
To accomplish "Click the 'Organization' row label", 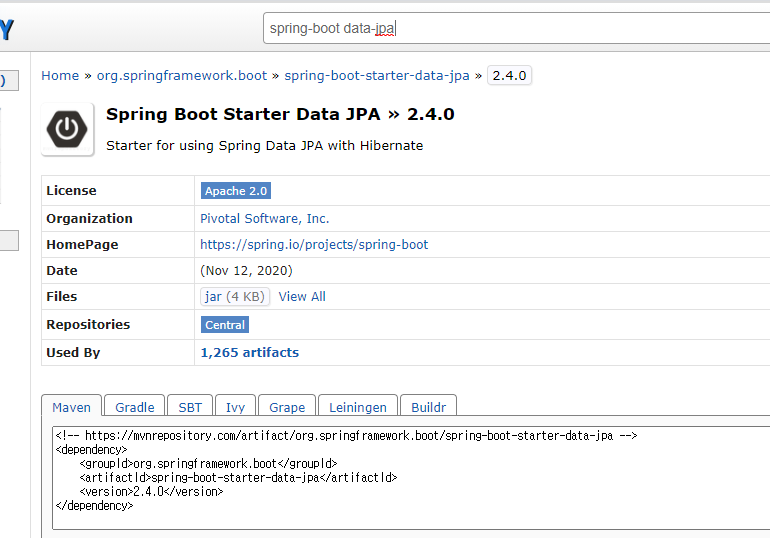I will (x=89, y=218).
